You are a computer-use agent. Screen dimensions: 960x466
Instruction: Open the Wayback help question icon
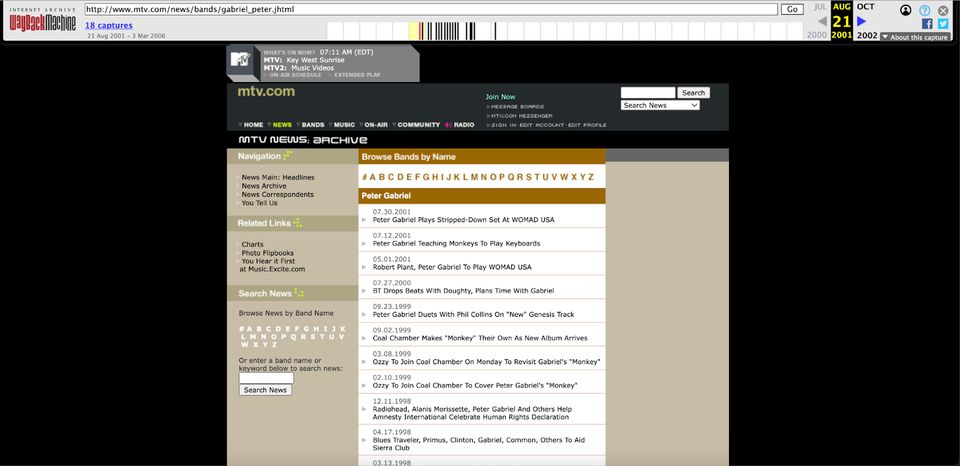924,10
